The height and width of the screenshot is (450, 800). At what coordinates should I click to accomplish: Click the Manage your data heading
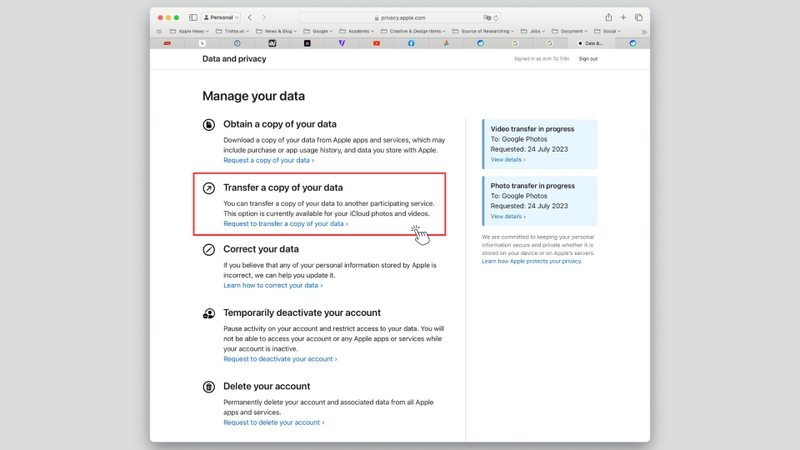point(254,96)
